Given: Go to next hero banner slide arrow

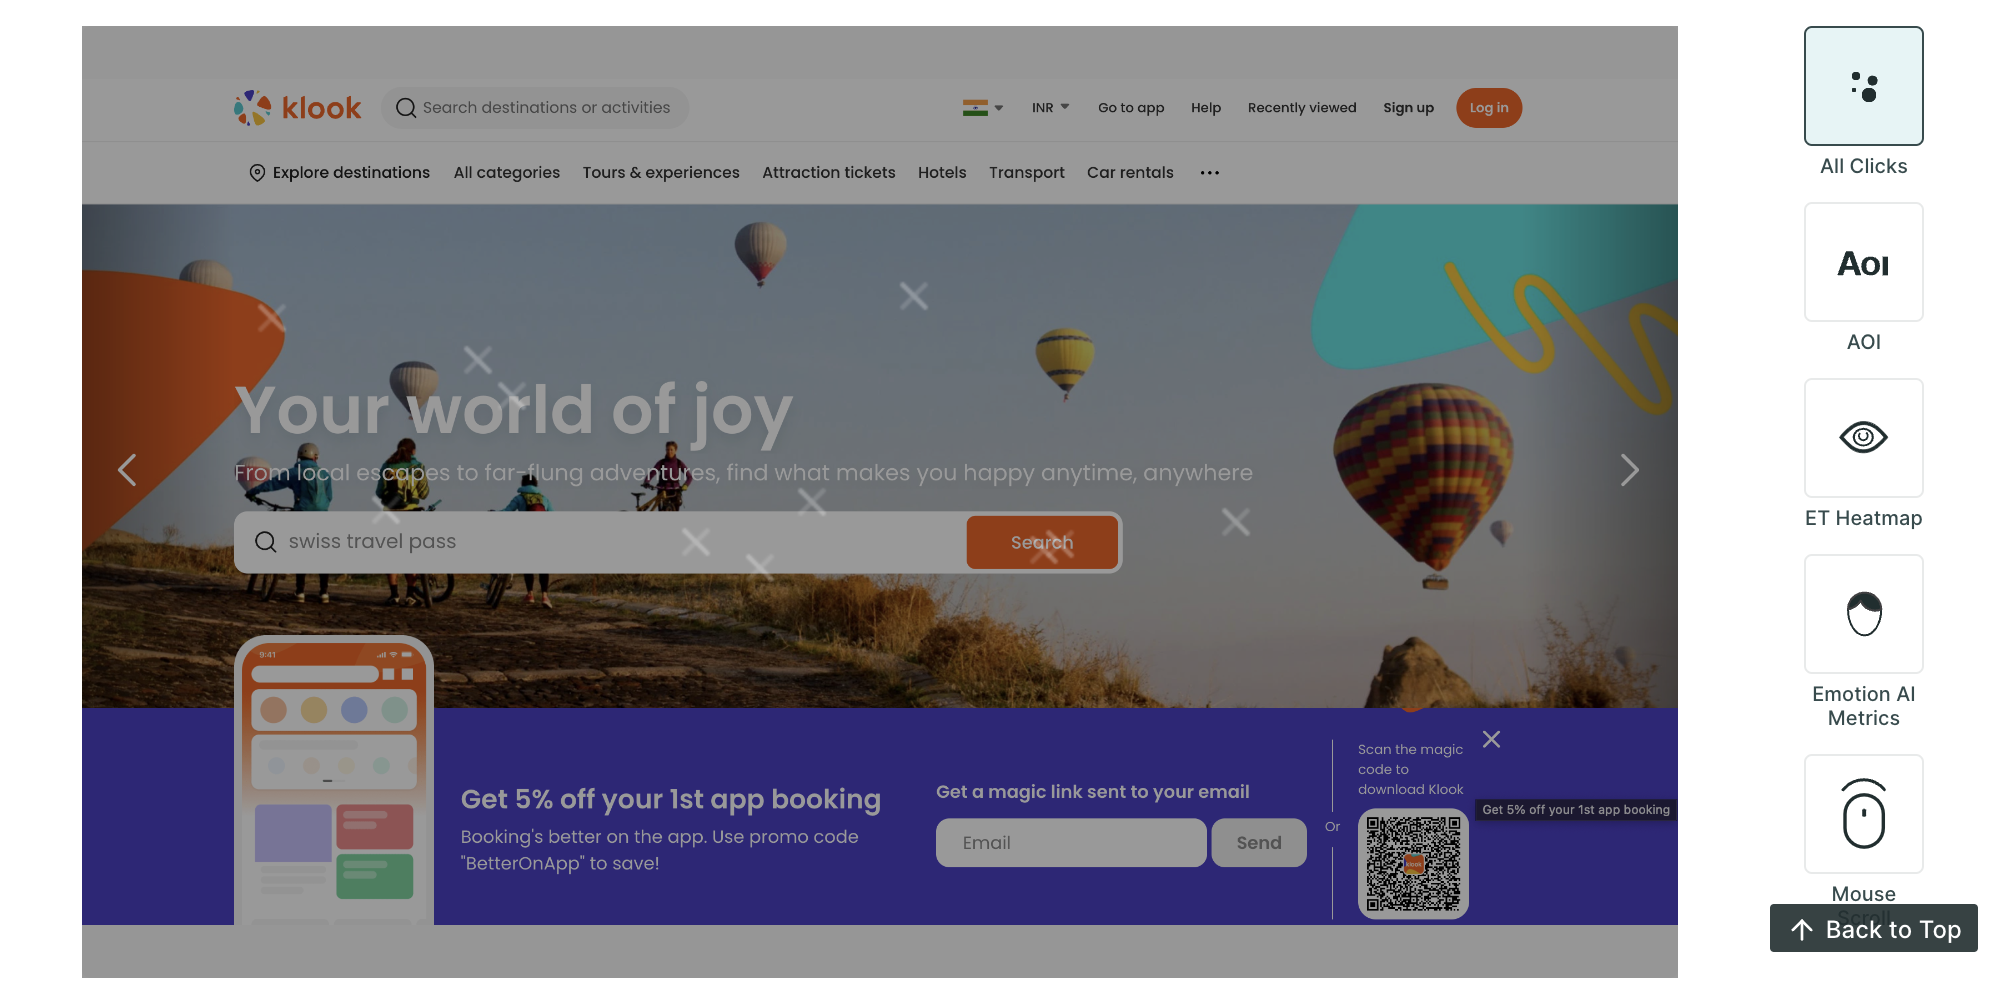Looking at the screenshot, I should coord(1629,470).
